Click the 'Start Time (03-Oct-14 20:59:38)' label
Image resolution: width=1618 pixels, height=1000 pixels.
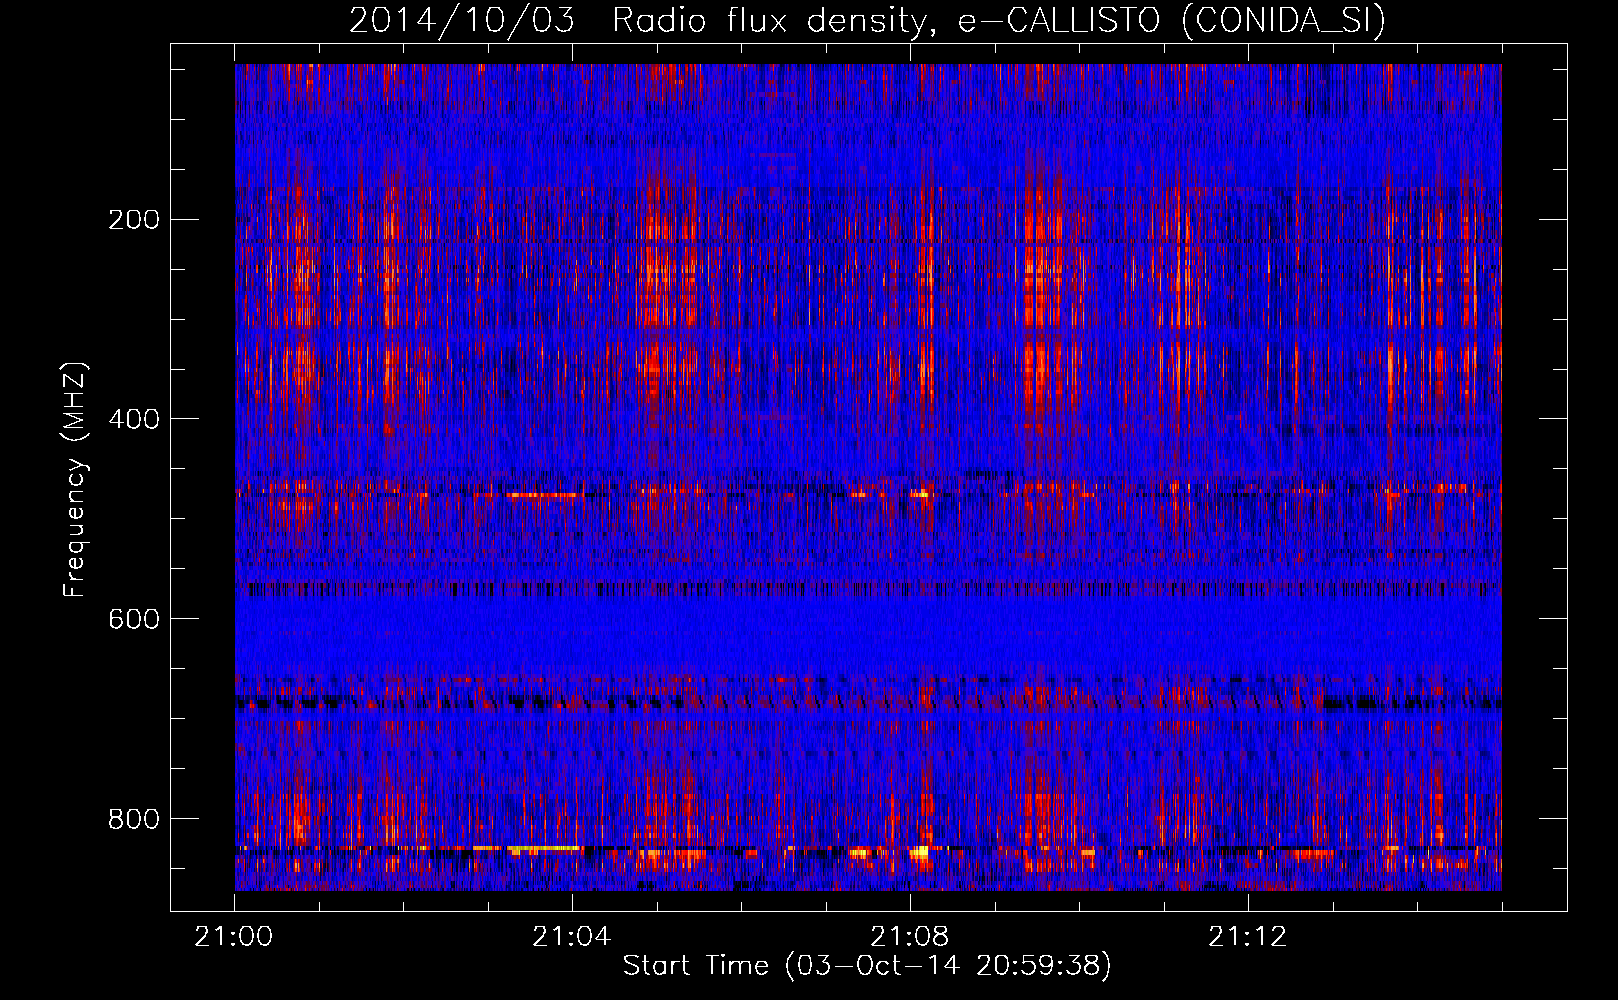[x=867, y=966]
